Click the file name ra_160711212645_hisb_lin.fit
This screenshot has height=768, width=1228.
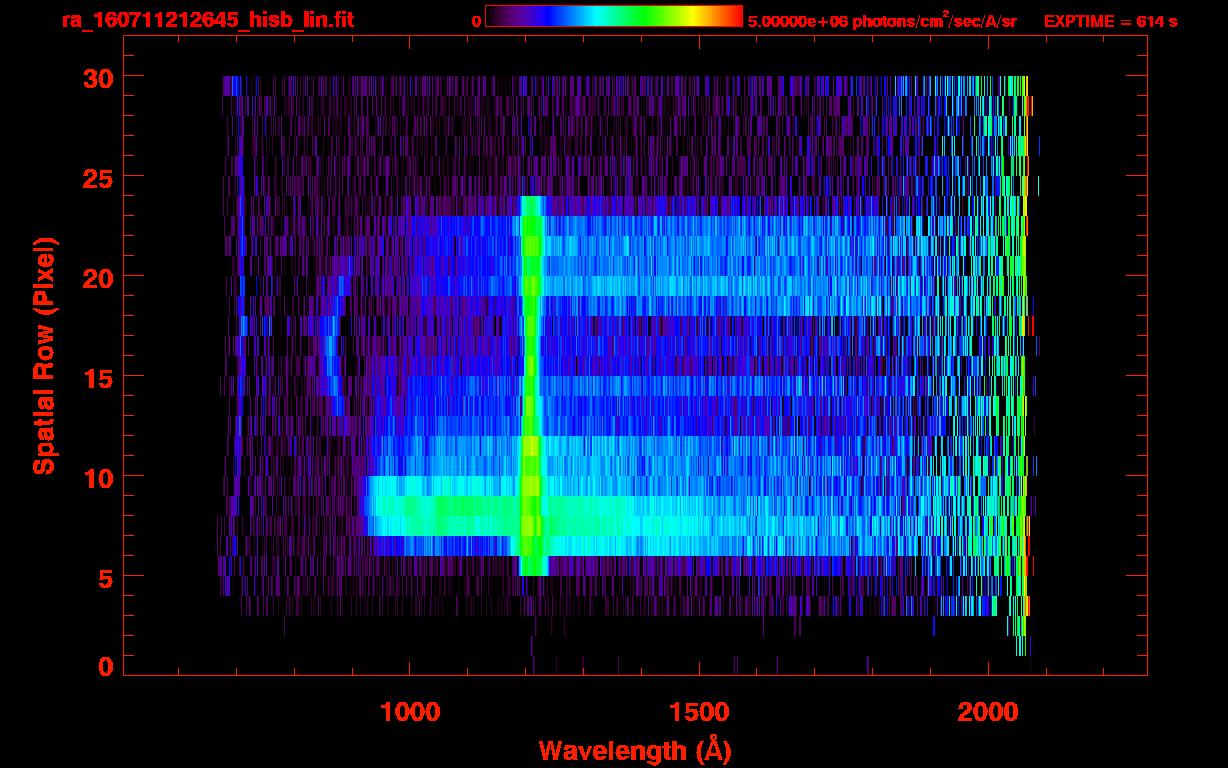click(x=207, y=20)
